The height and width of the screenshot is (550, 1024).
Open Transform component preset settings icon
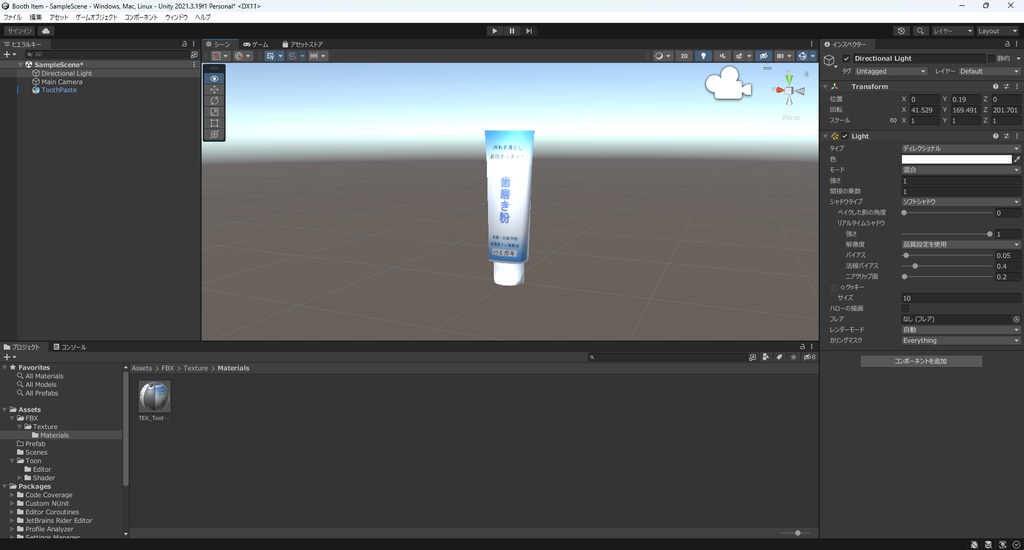1006,86
